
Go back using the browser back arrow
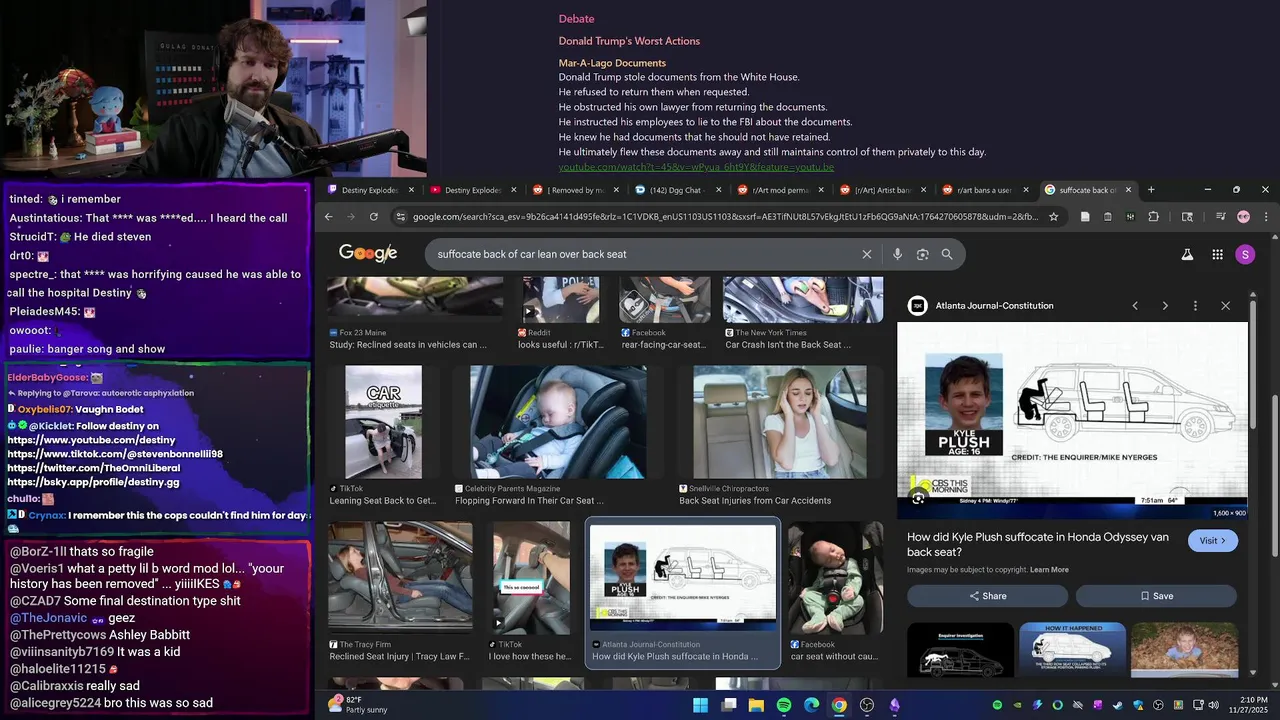click(328, 216)
